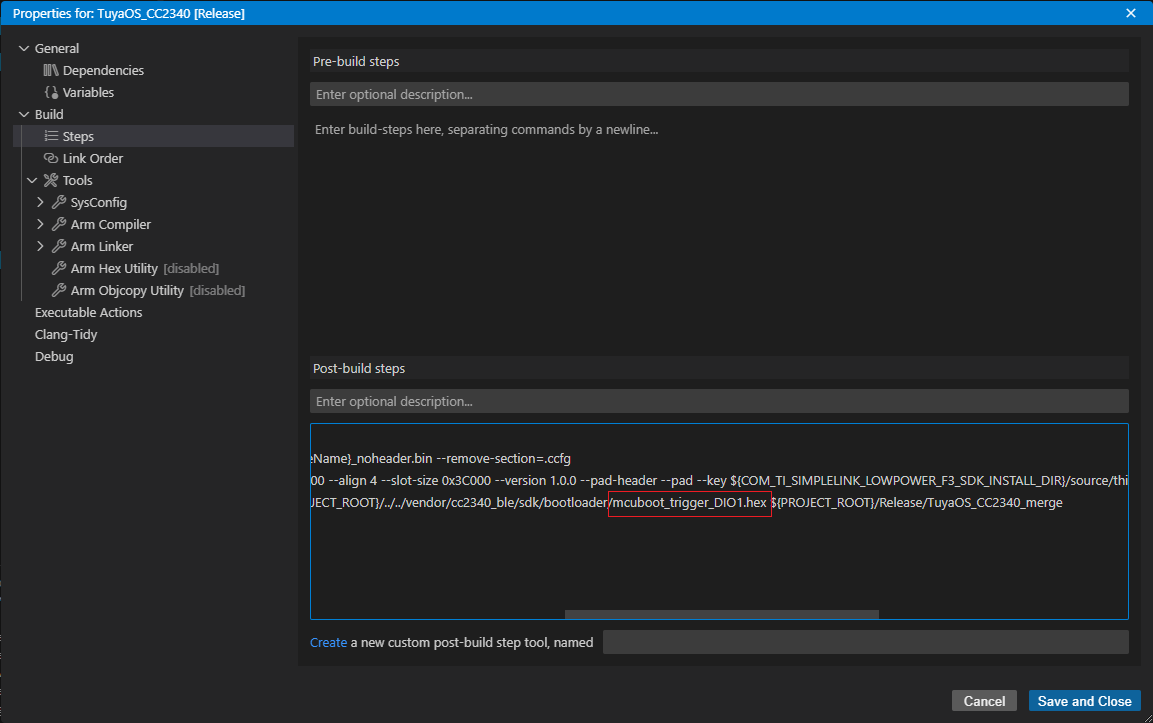Screen dimensions: 1153x723
Task: Select the General tree label
Action: click(57, 49)
